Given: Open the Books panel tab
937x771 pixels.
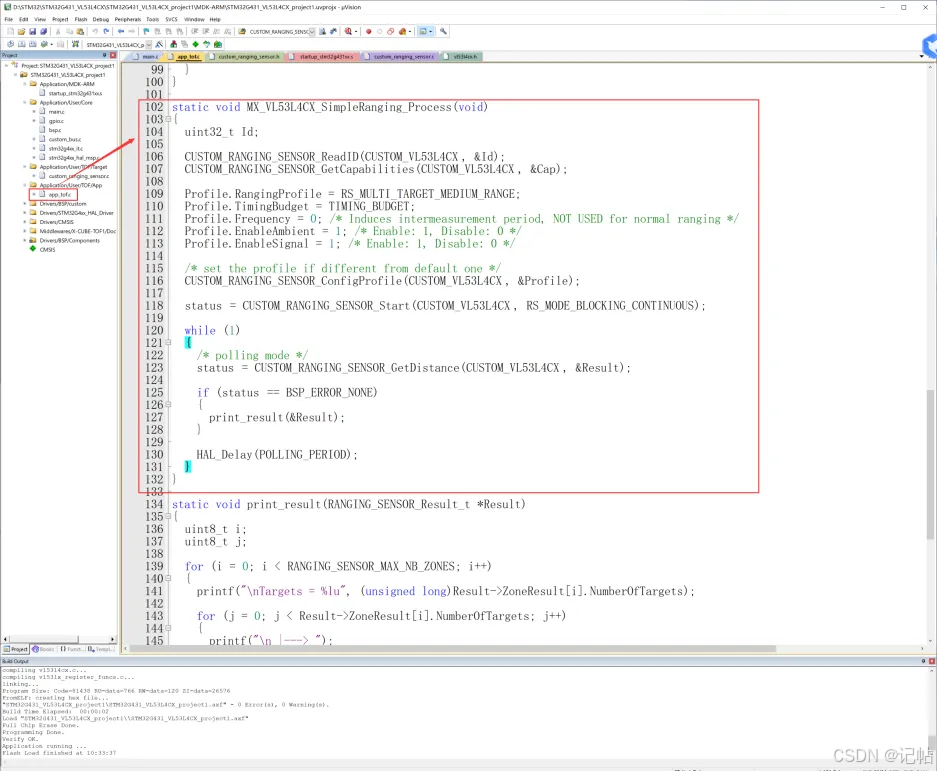Looking at the screenshot, I should point(44,649).
